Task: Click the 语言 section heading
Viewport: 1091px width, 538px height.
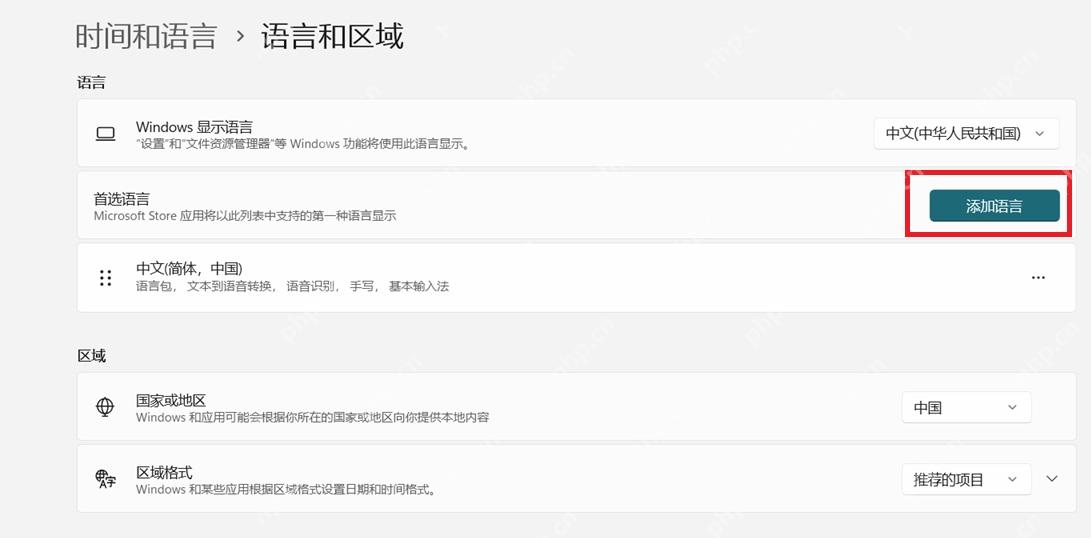Action: [x=91, y=83]
